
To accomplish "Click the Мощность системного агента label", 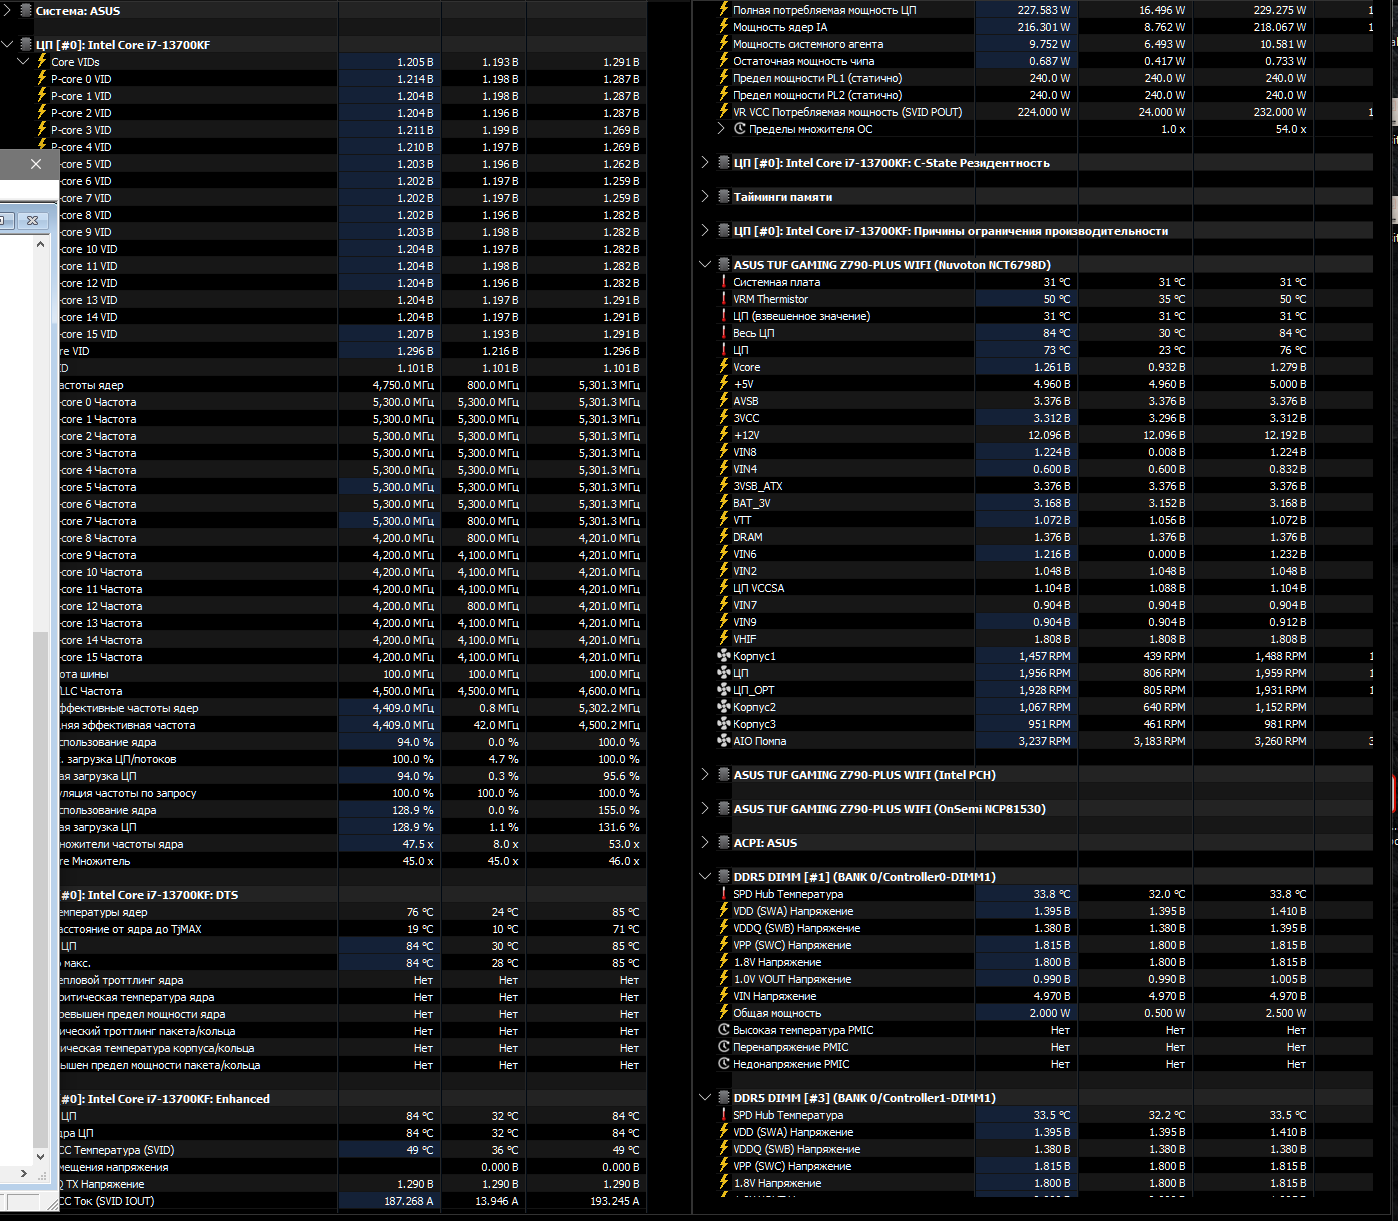I will coord(808,44).
